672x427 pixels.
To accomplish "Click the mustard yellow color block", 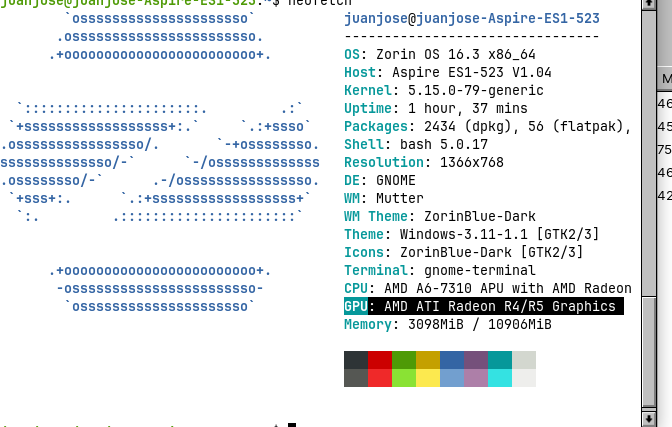I will point(428,360).
